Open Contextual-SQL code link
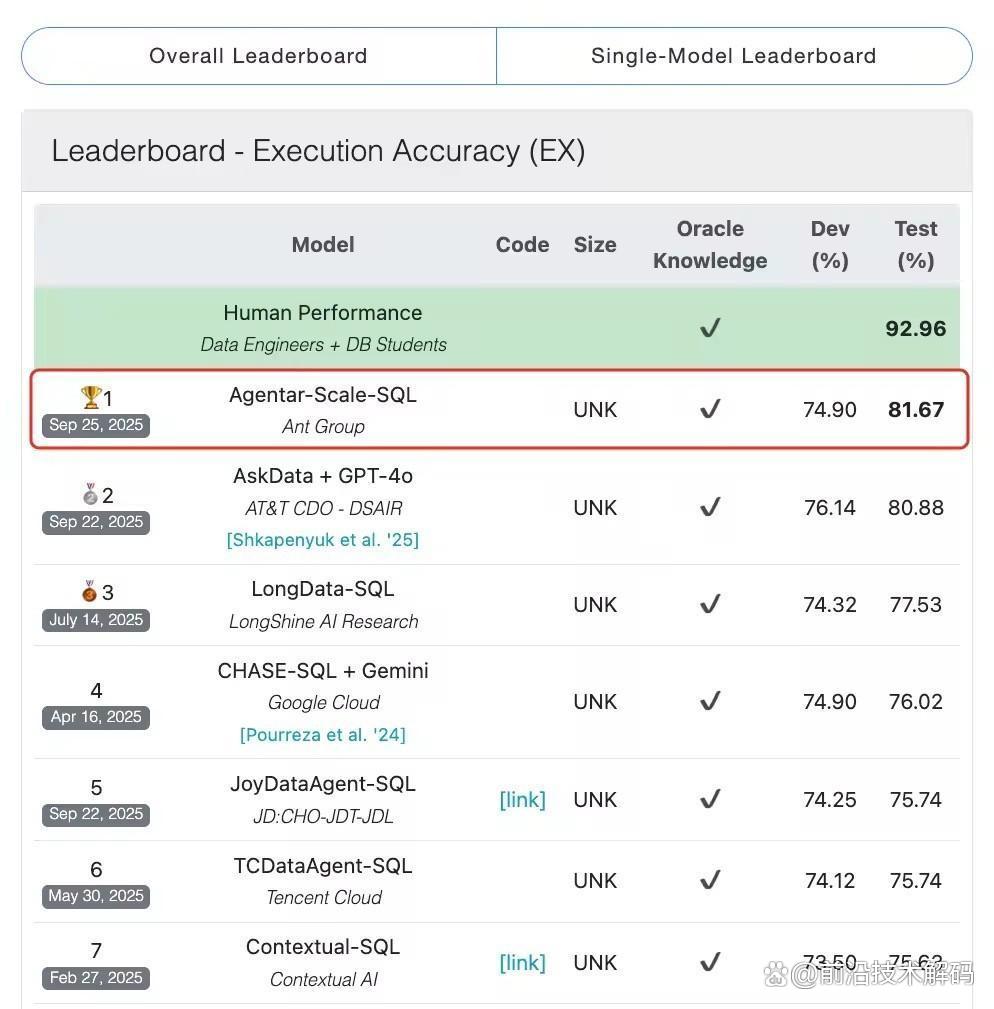 [x=522, y=963]
